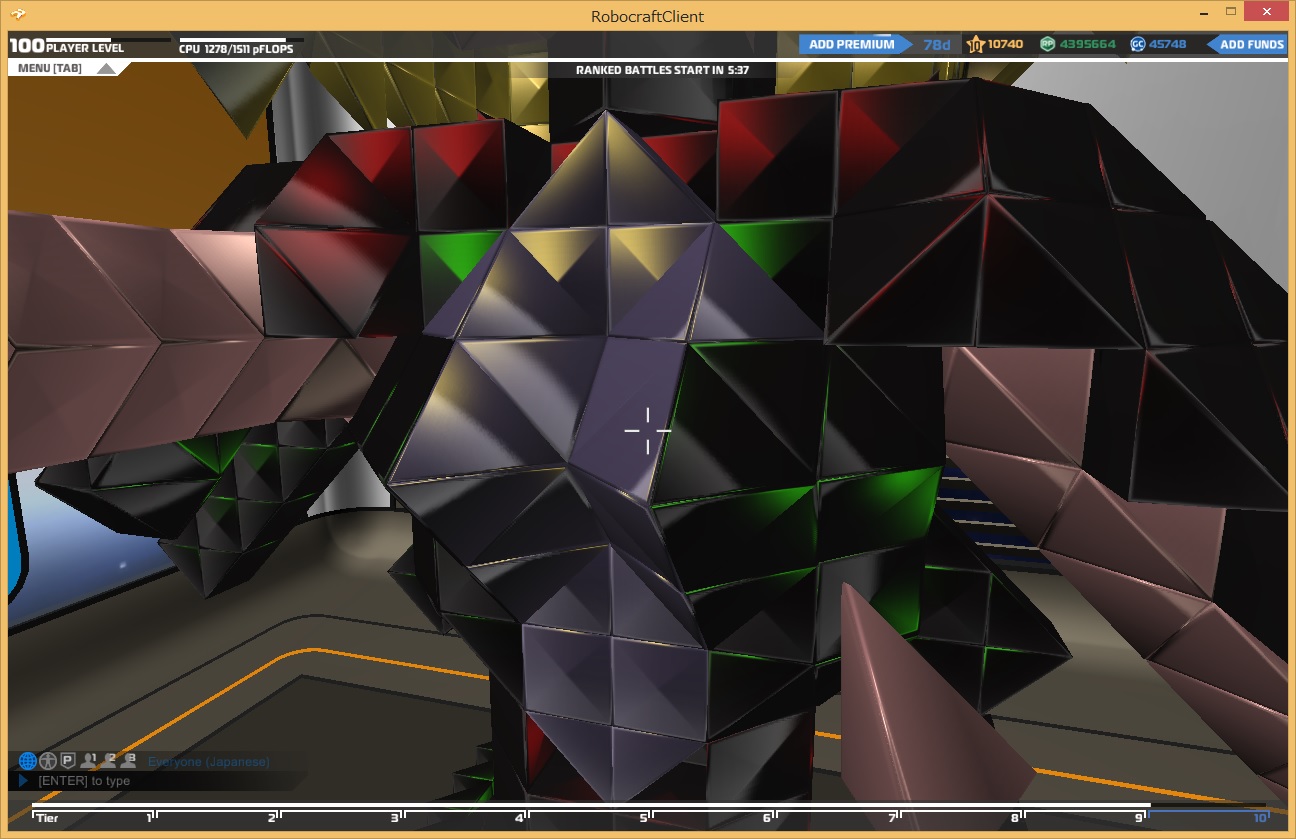Image resolution: width=1296 pixels, height=839 pixels.
Task: Open the private chat P shield icon
Action: click(x=68, y=761)
